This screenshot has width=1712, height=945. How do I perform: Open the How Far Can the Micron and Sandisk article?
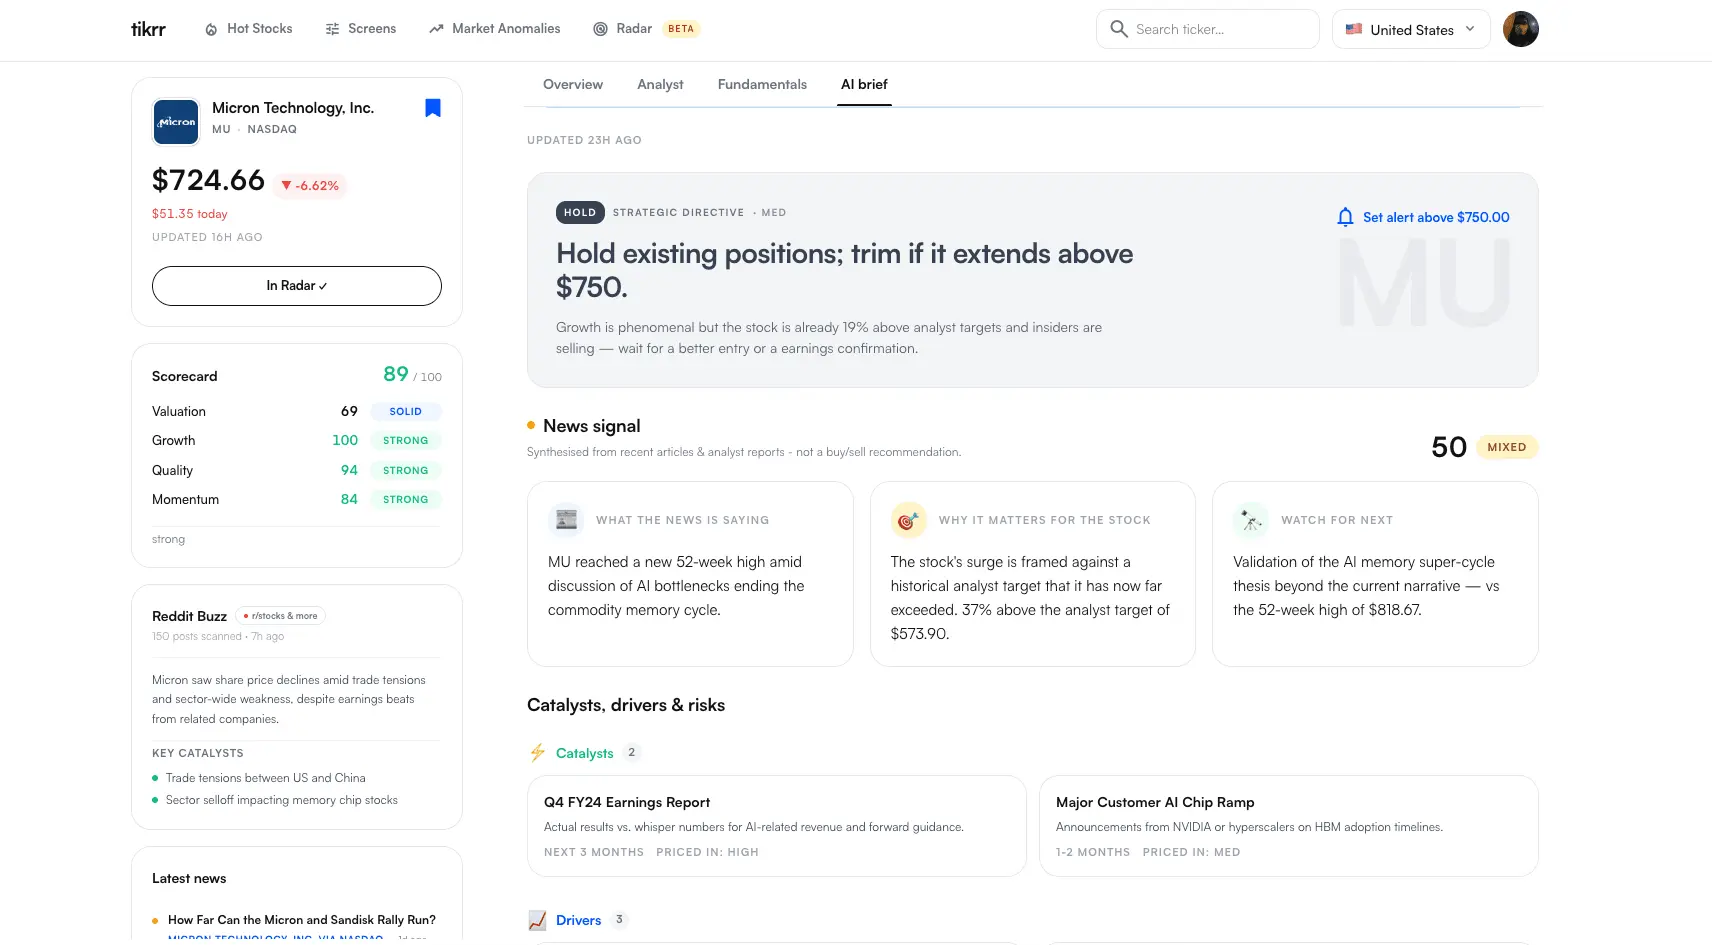coord(302,920)
